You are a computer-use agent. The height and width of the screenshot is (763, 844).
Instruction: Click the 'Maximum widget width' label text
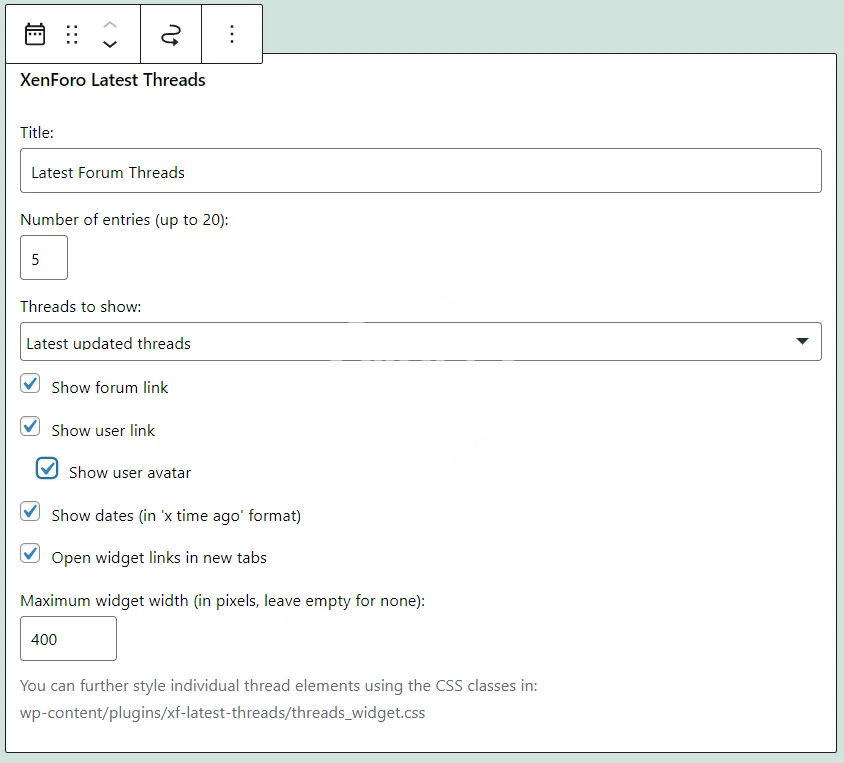(x=222, y=601)
